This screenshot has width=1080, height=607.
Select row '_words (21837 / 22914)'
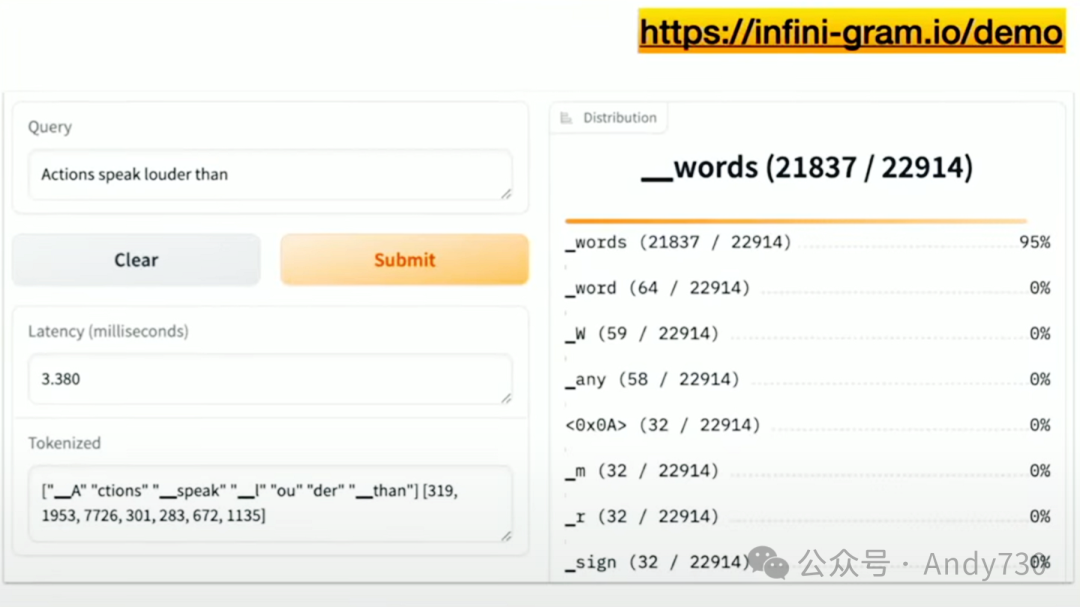(807, 243)
